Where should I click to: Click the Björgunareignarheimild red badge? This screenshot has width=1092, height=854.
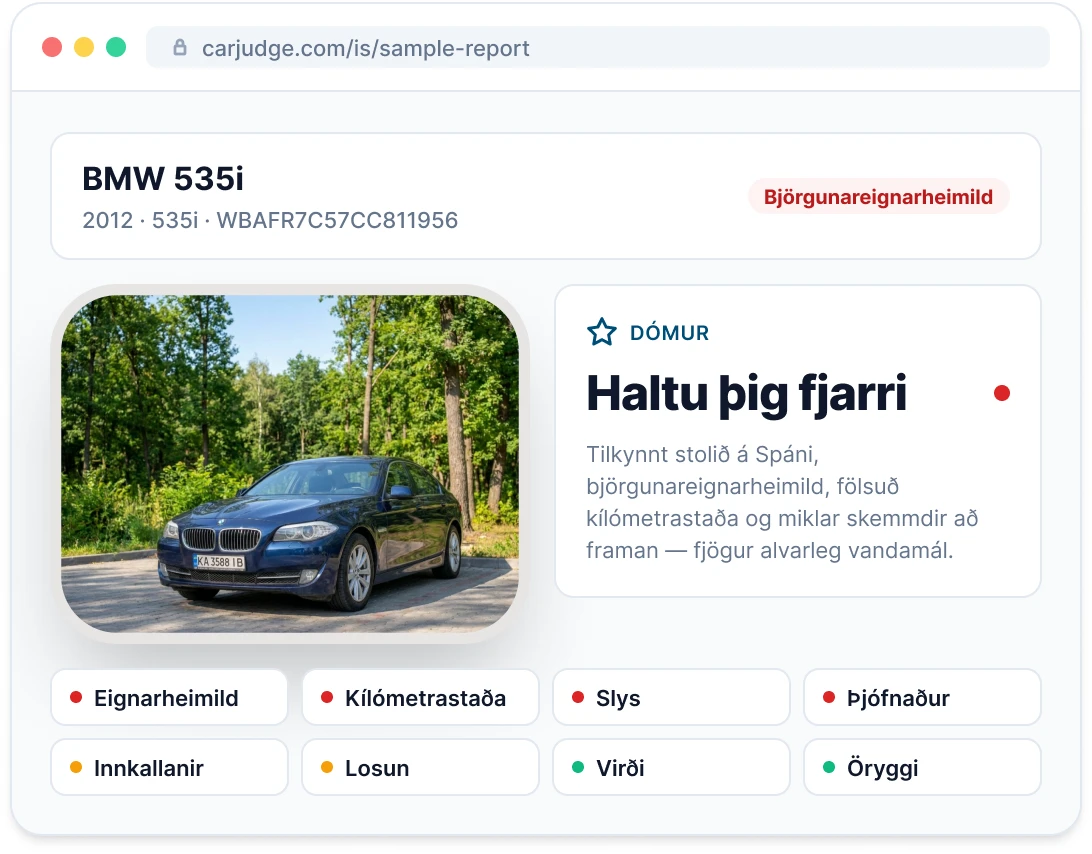click(878, 197)
